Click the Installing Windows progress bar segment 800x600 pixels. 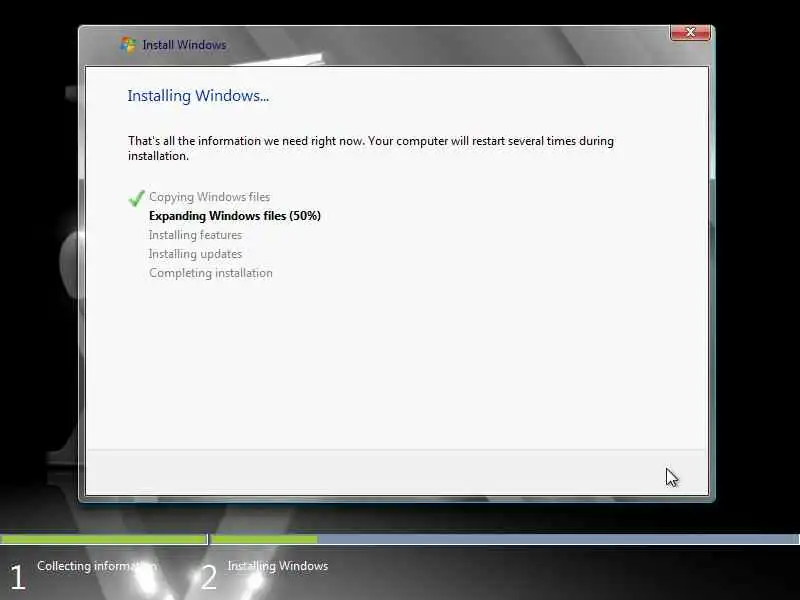[505, 539]
